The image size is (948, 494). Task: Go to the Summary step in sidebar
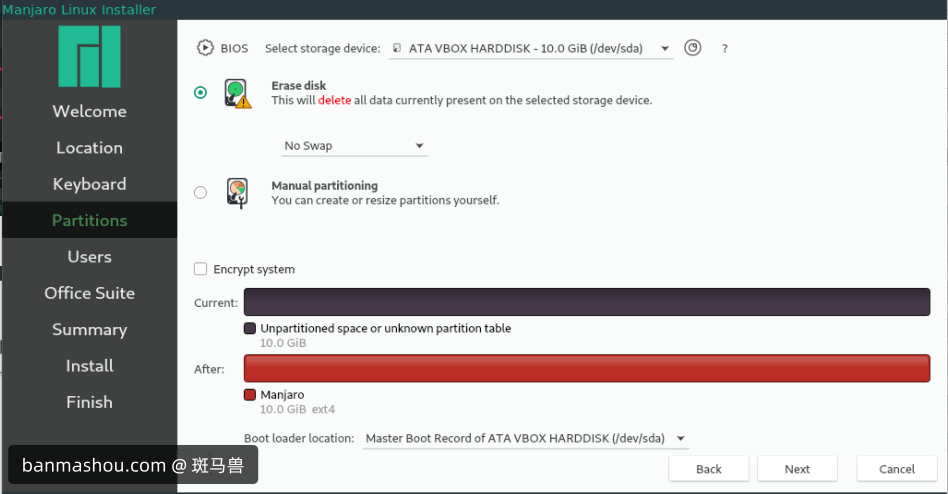point(89,330)
